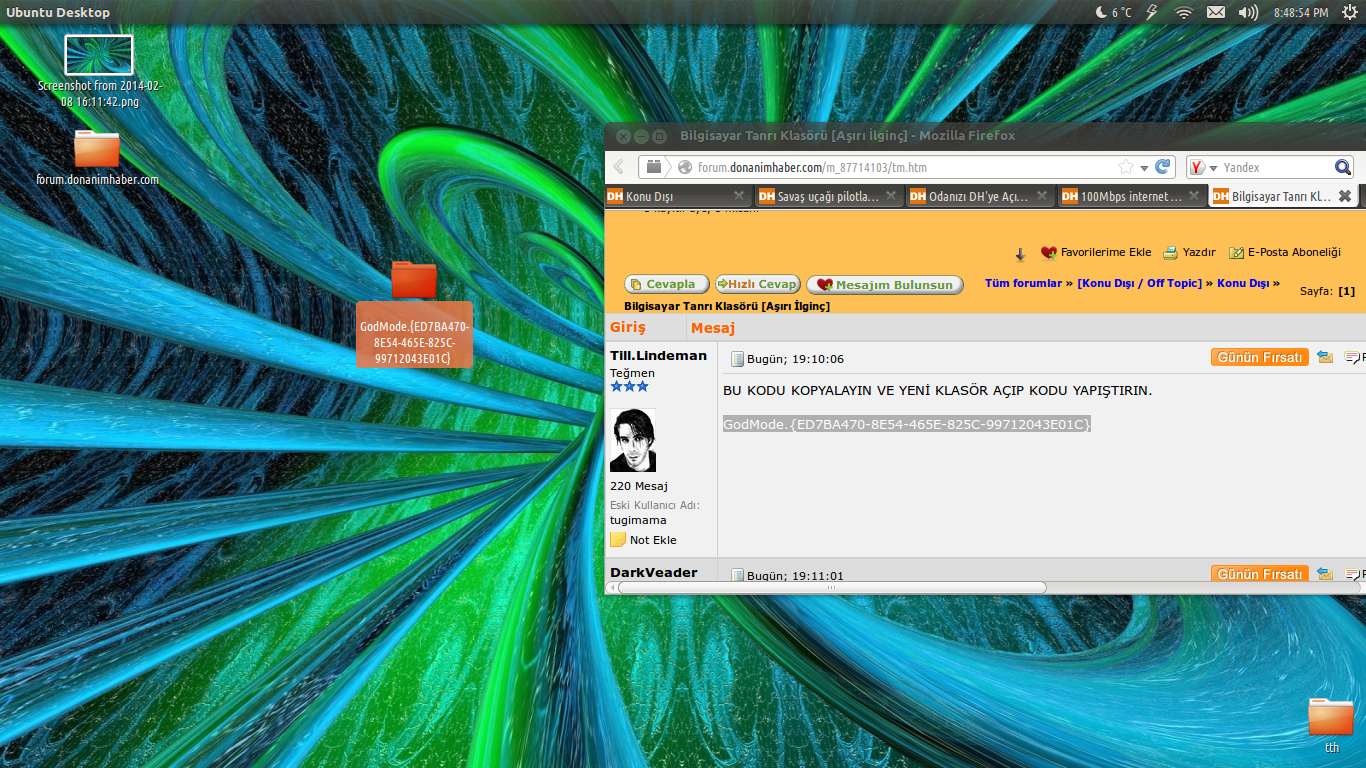Click the message envelope icon in DarkVeader's post
Viewport: 1366px width, 768px height.
coord(1325,574)
